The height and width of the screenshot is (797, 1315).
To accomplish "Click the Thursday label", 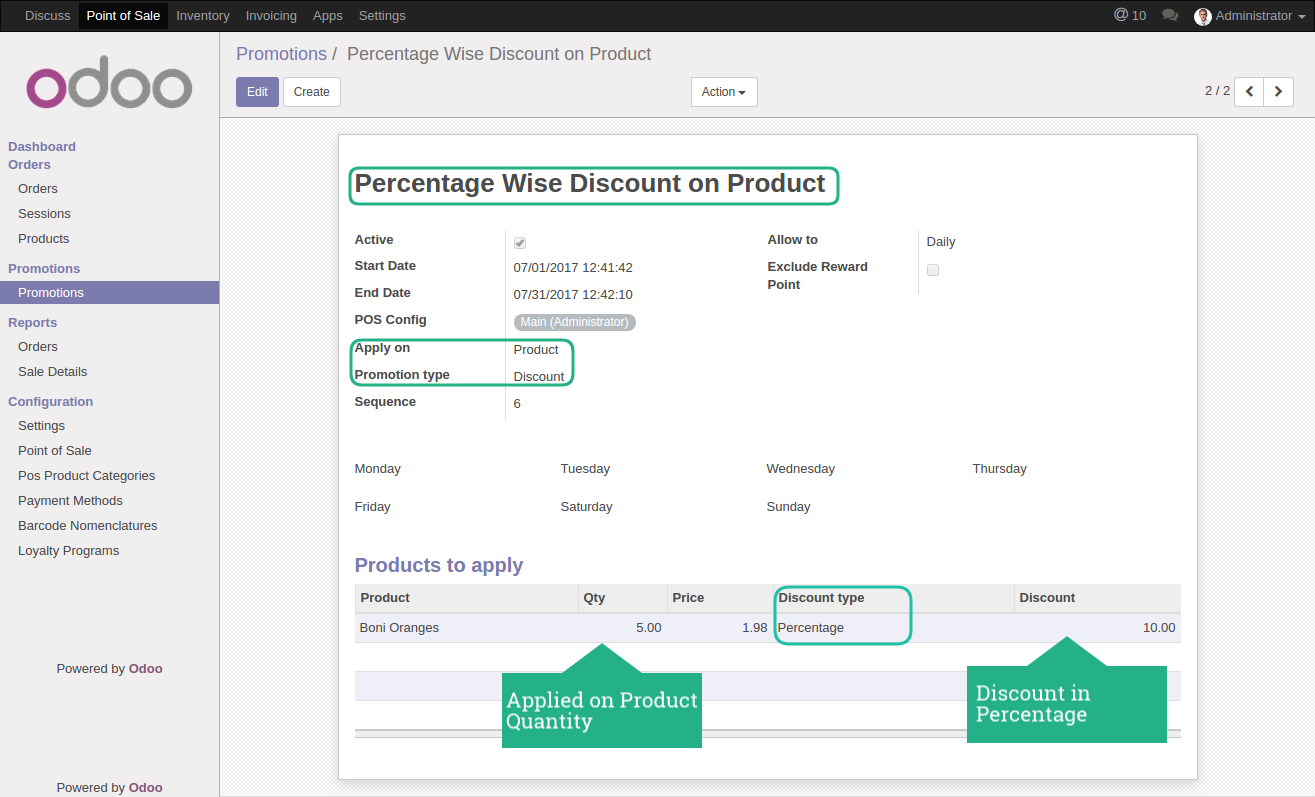I will (999, 469).
